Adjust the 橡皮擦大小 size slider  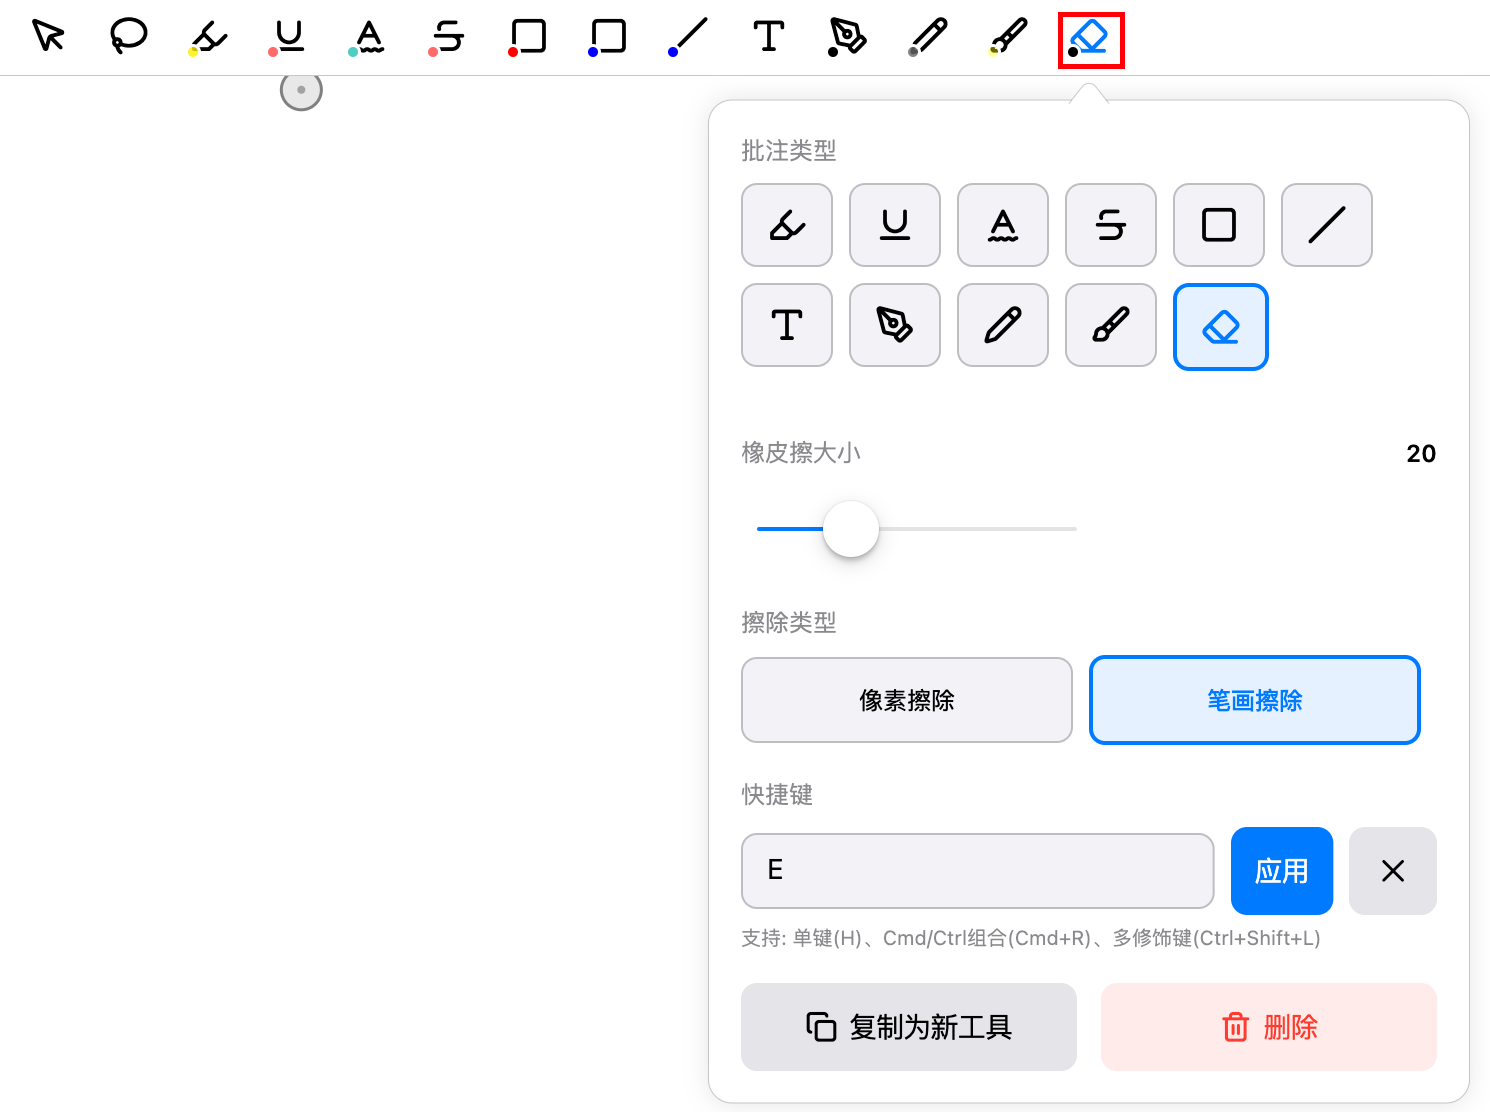pos(850,528)
